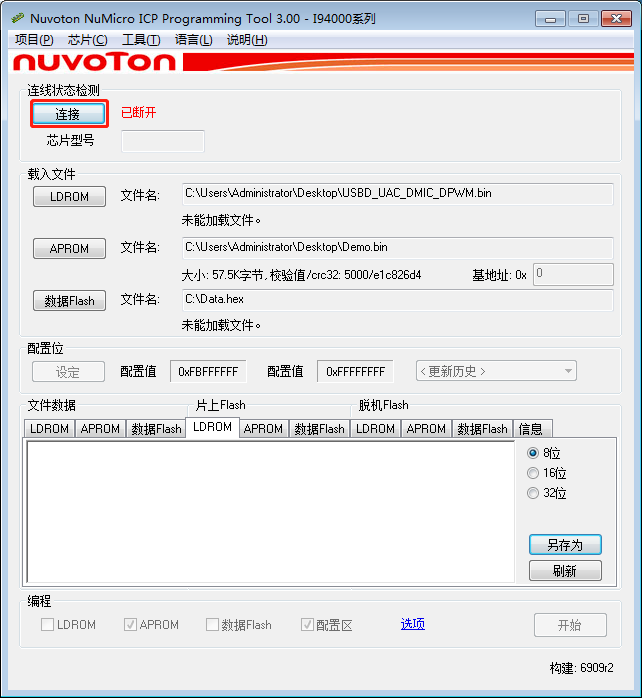642x698 pixels.
Task: Select LDROM tab under 片上Flash
Action: (x=212, y=427)
